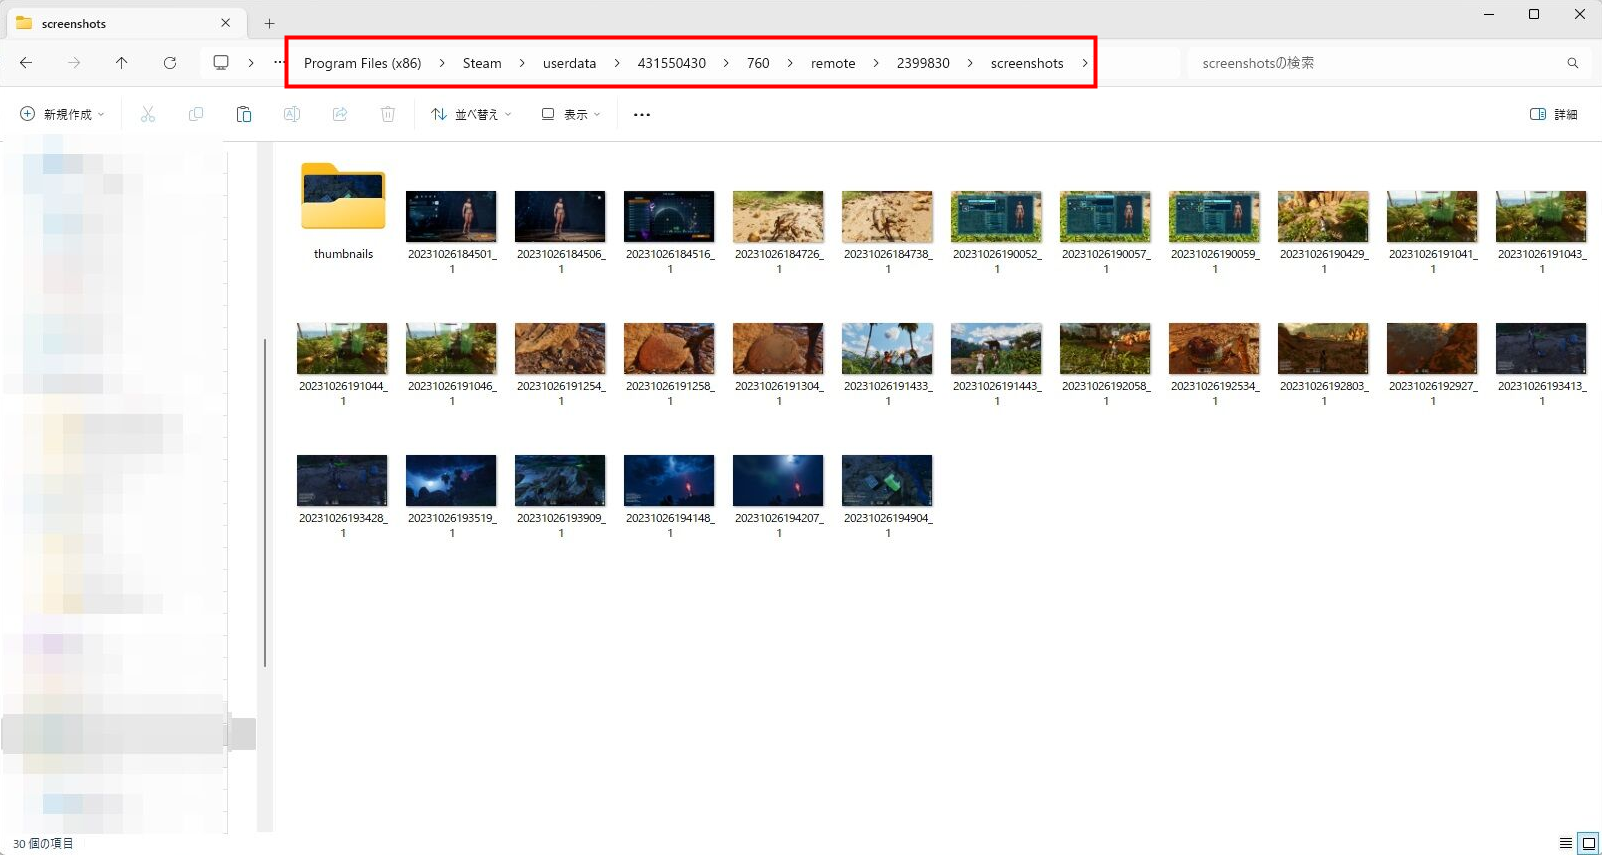Expand chevron after Program Files (x86)
The image size is (1602, 855).
click(442, 63)
